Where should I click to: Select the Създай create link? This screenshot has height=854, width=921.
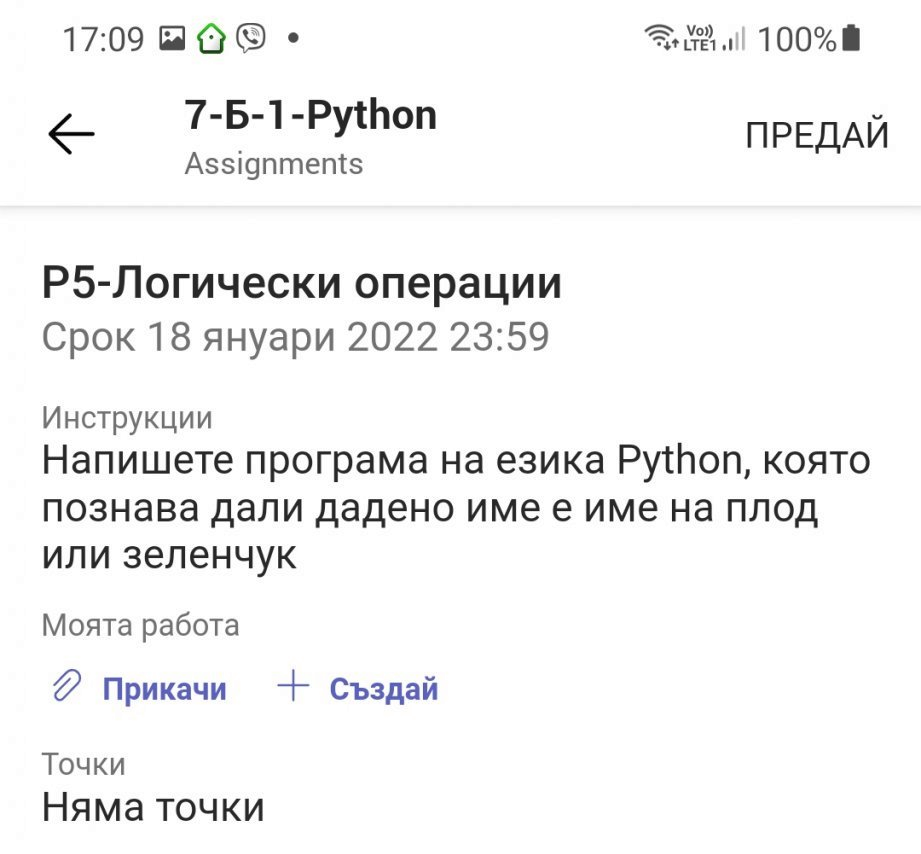click(x=383, y=689)
